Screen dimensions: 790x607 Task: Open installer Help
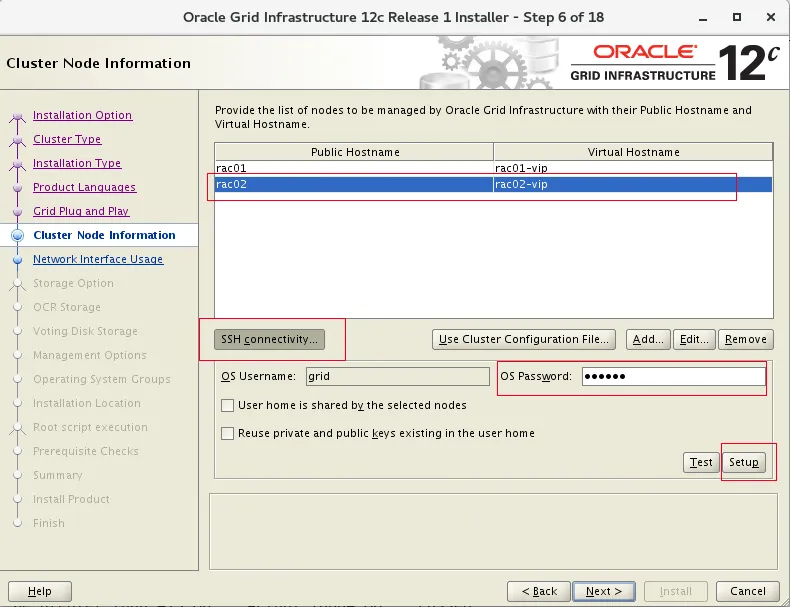40,591
